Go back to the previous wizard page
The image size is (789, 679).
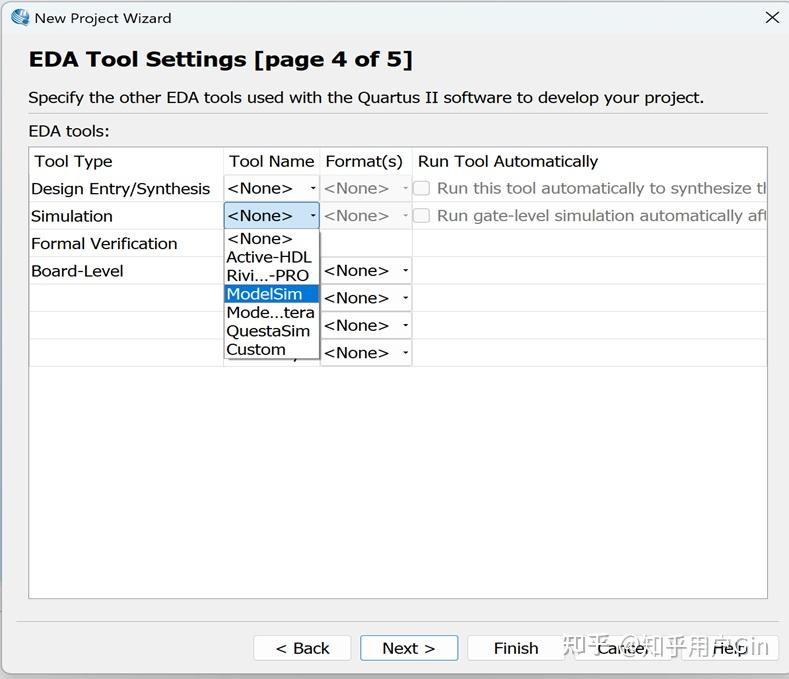[302, 648]
